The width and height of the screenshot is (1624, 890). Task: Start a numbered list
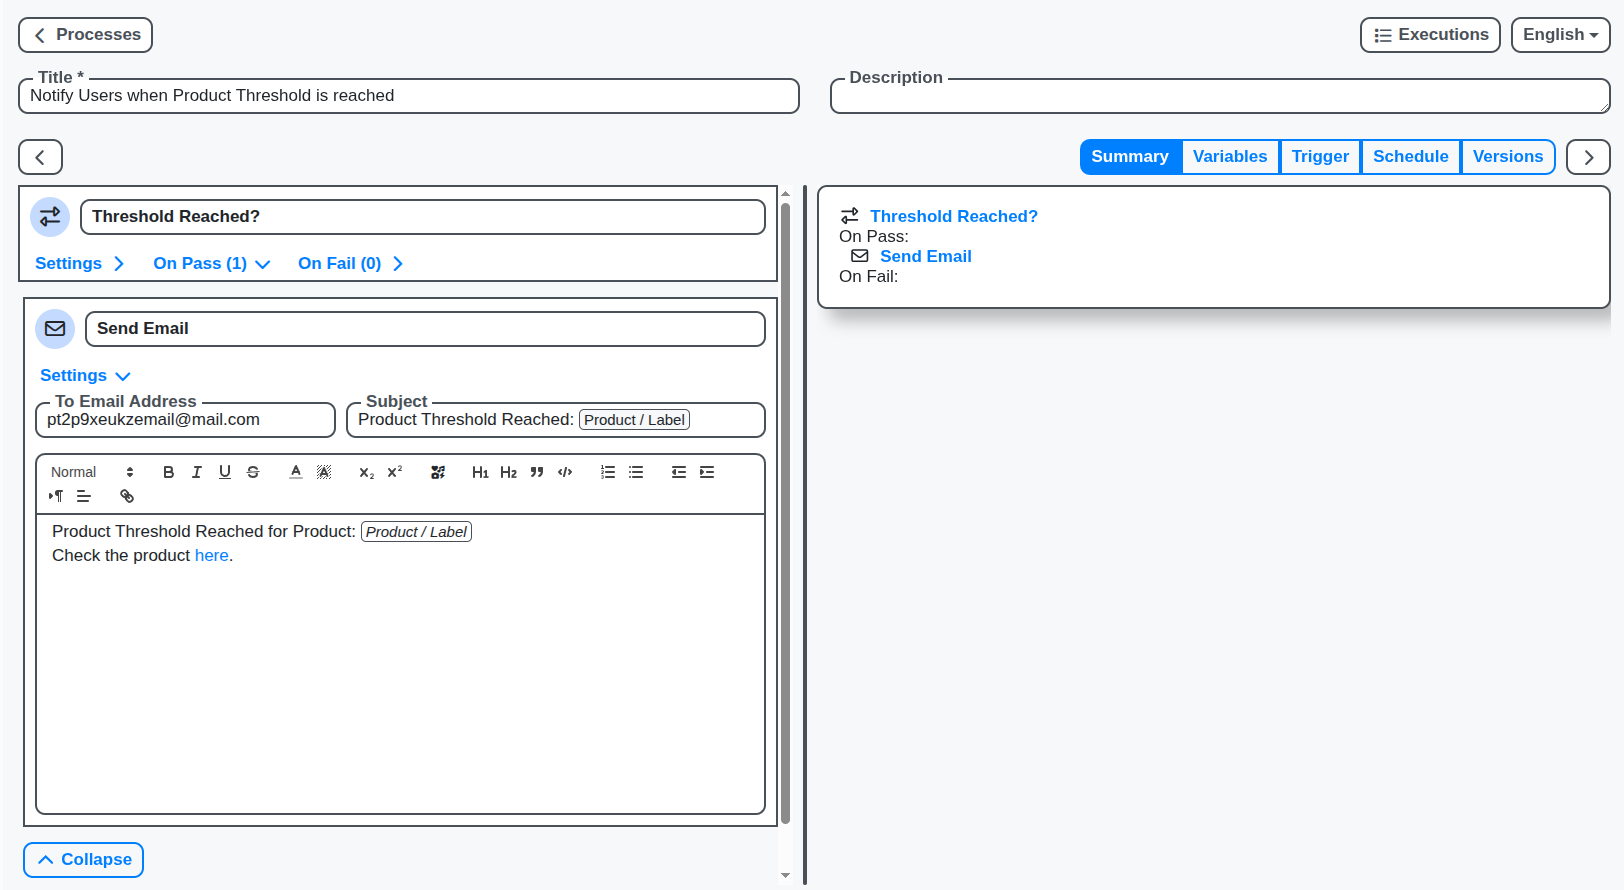pos(608,472)
